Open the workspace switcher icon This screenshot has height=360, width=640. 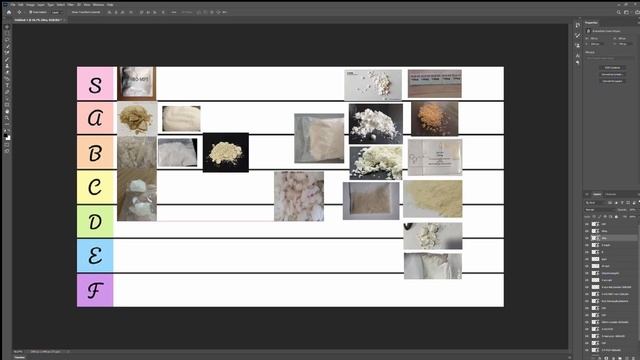627,12
